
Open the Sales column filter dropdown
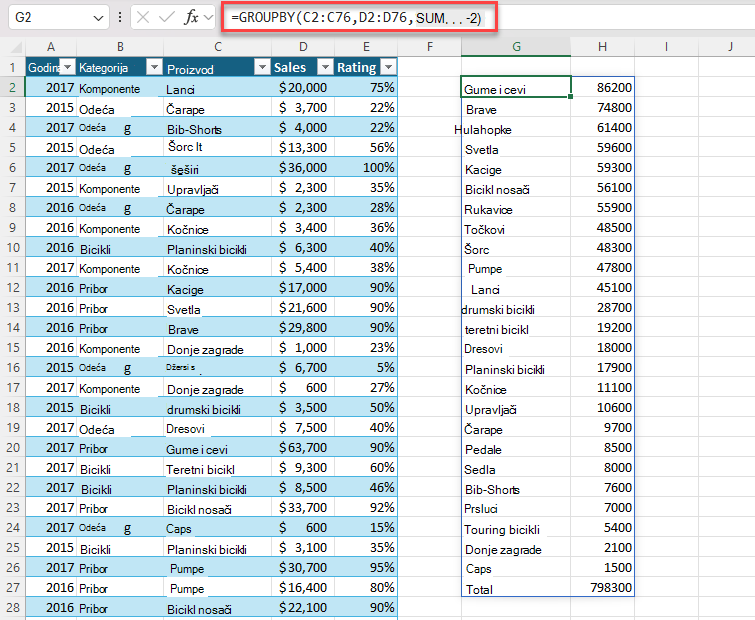pos(326,67)
